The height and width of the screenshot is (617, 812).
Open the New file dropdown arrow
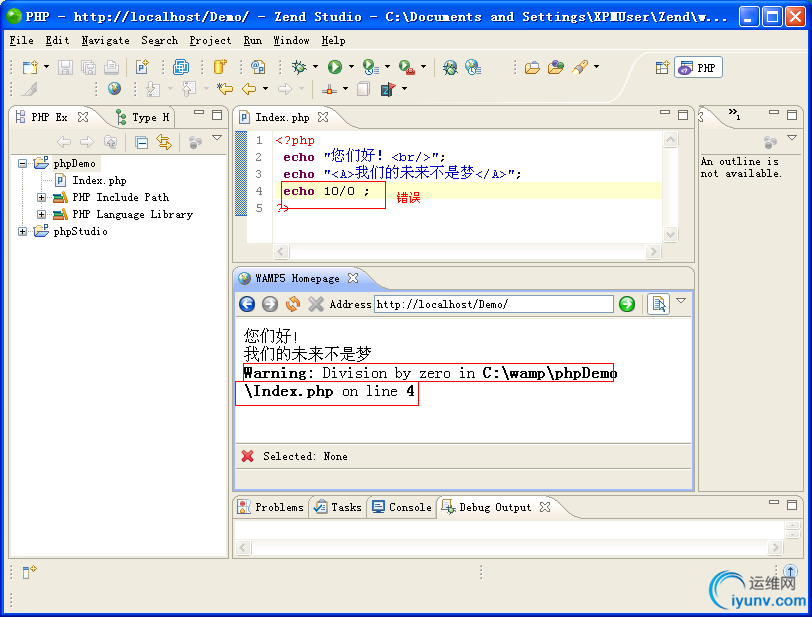point(47,67)
